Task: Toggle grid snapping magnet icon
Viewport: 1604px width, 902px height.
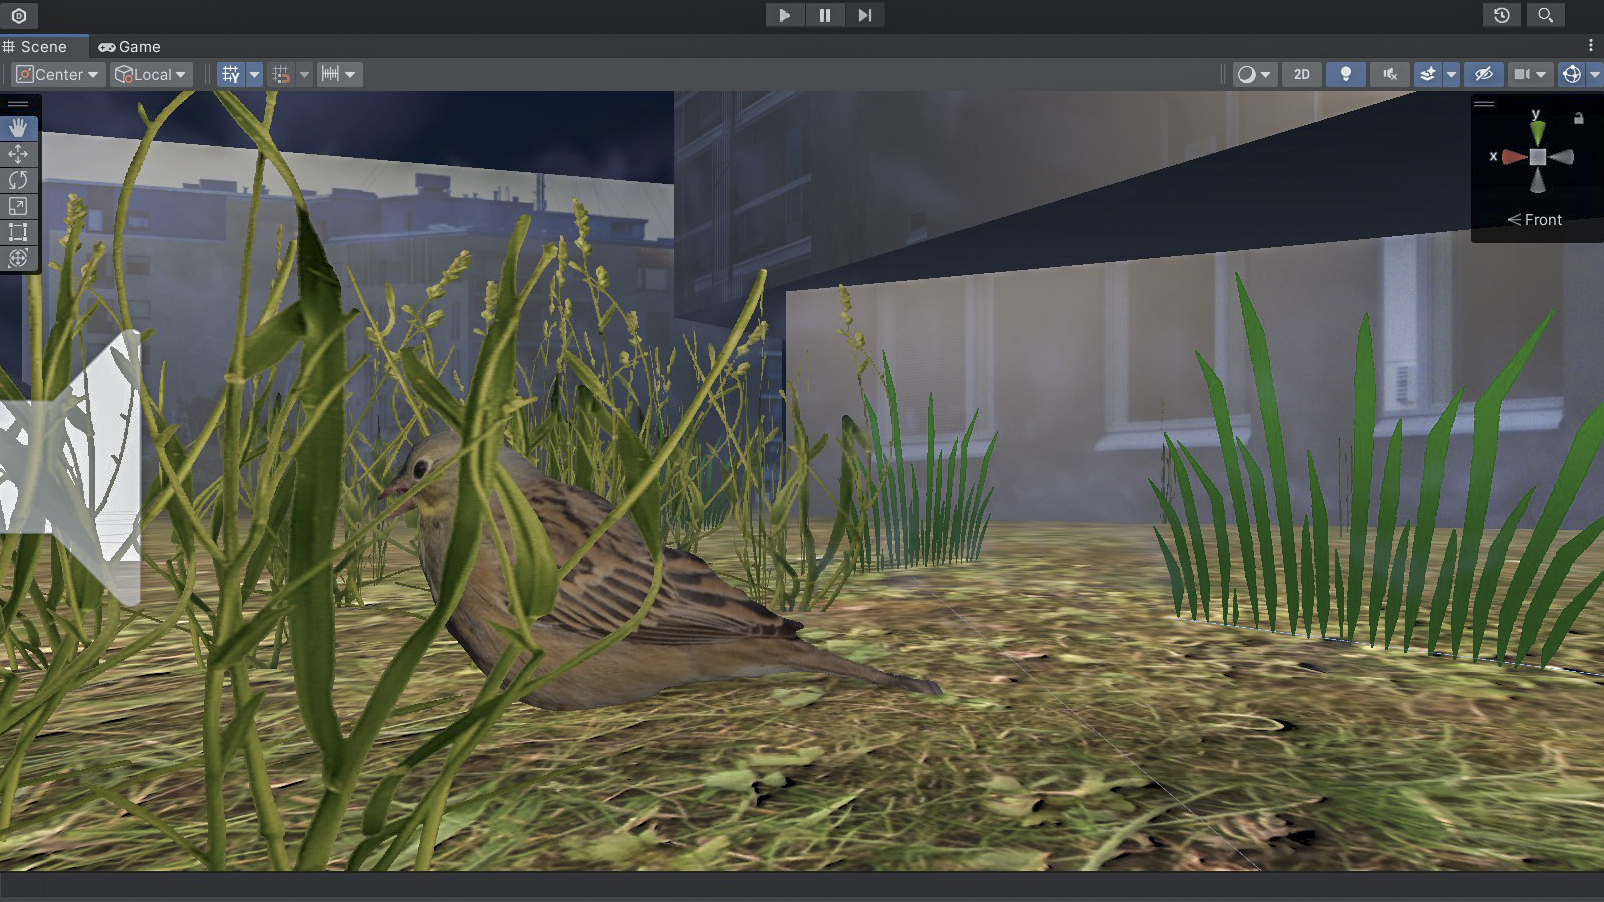Action: [281, 74]
